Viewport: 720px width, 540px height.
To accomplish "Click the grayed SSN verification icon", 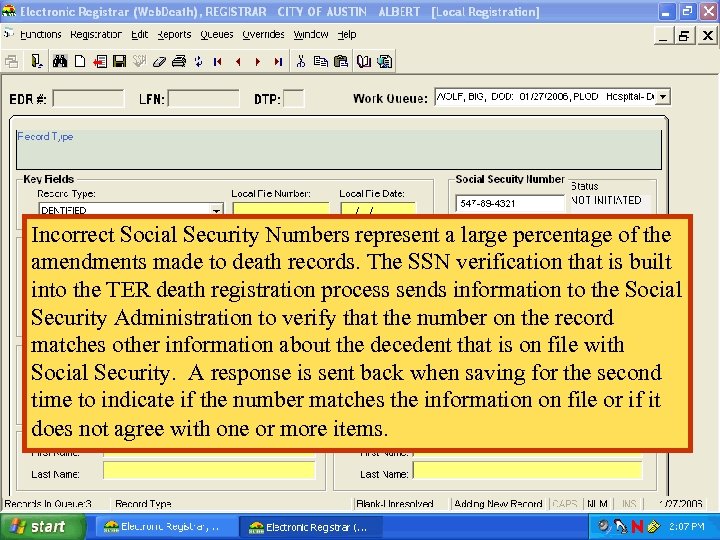I will pyautogui.click(x=139, y=61).
